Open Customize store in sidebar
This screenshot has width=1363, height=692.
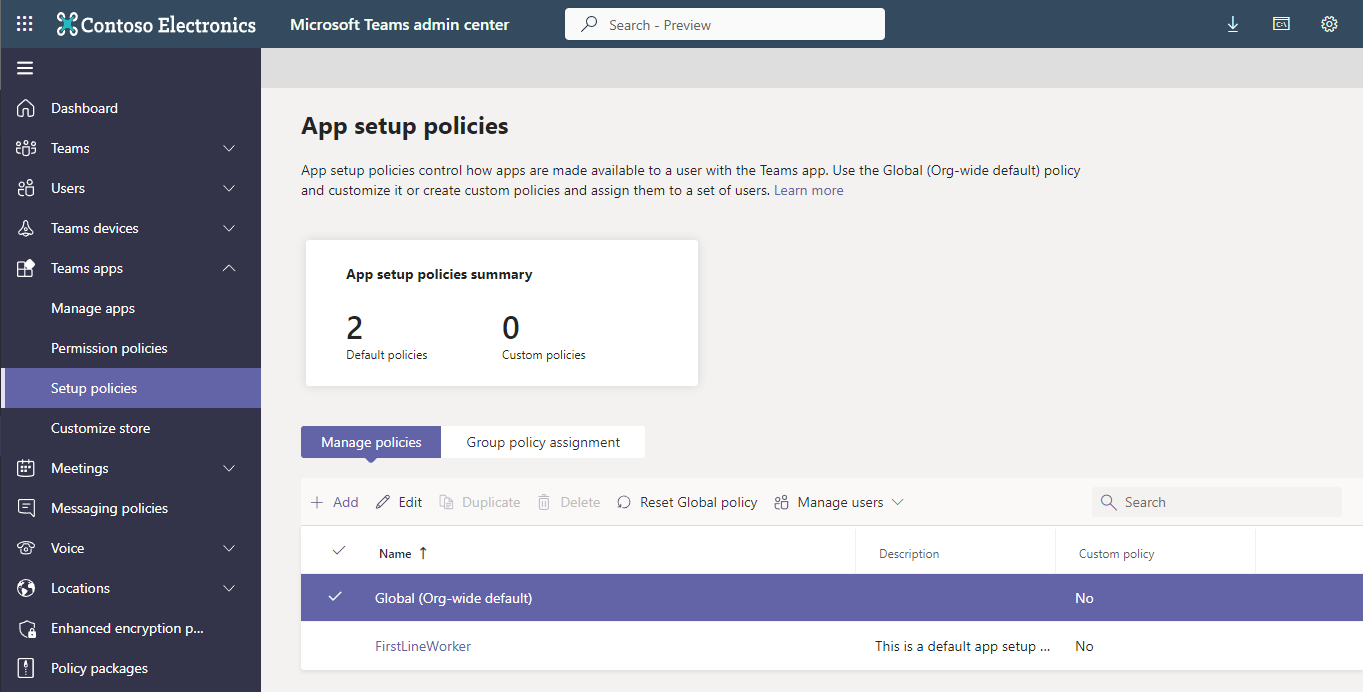(100, 428)
